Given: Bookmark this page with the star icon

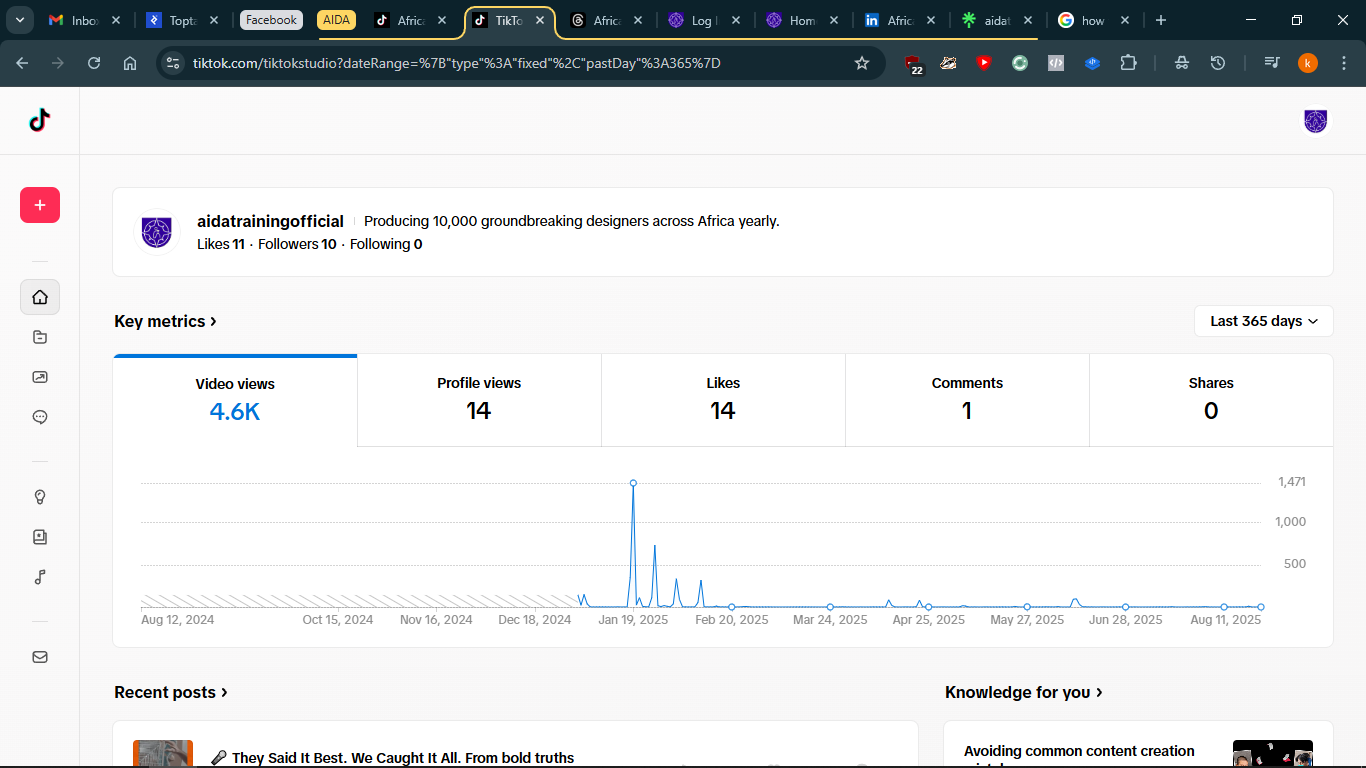Looking at the screenshot, I should click(862, 63).
